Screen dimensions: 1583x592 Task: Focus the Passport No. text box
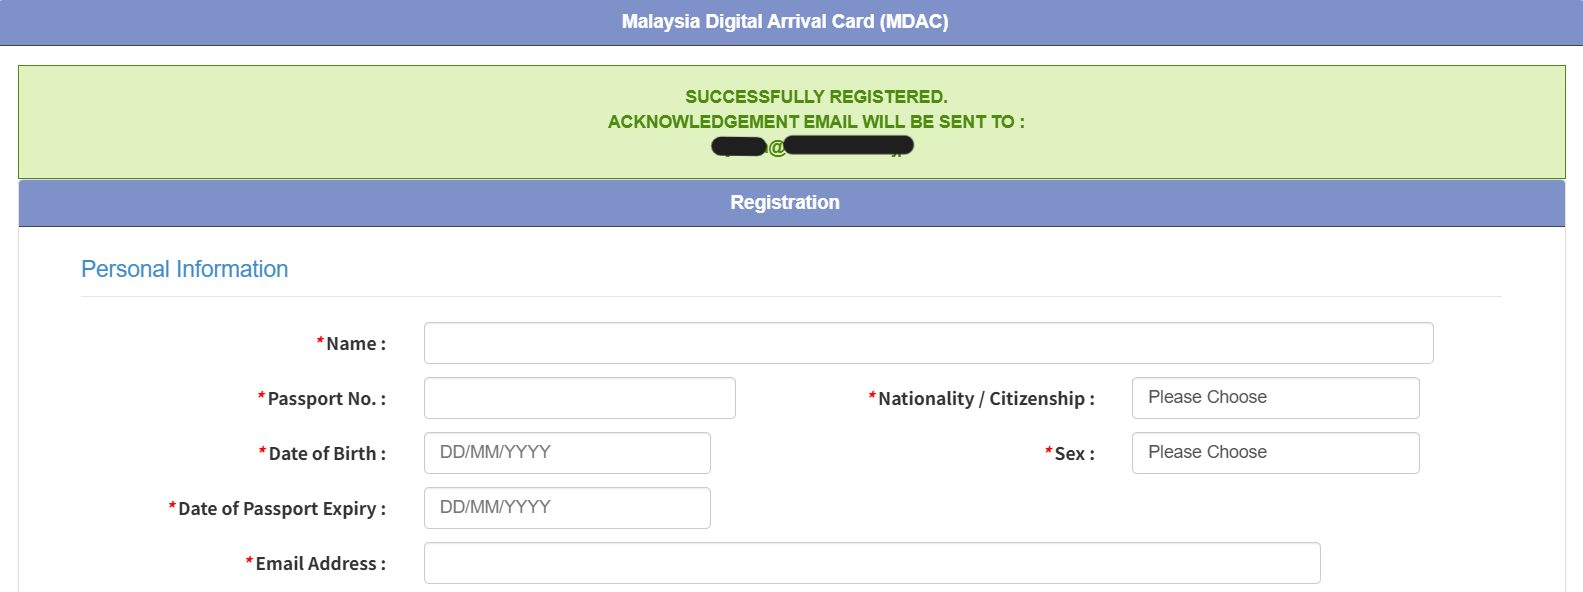point(579,398)
